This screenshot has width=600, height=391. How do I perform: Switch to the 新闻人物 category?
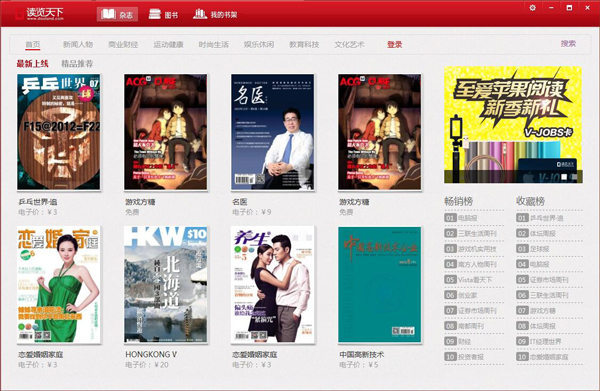click(78, 44)
